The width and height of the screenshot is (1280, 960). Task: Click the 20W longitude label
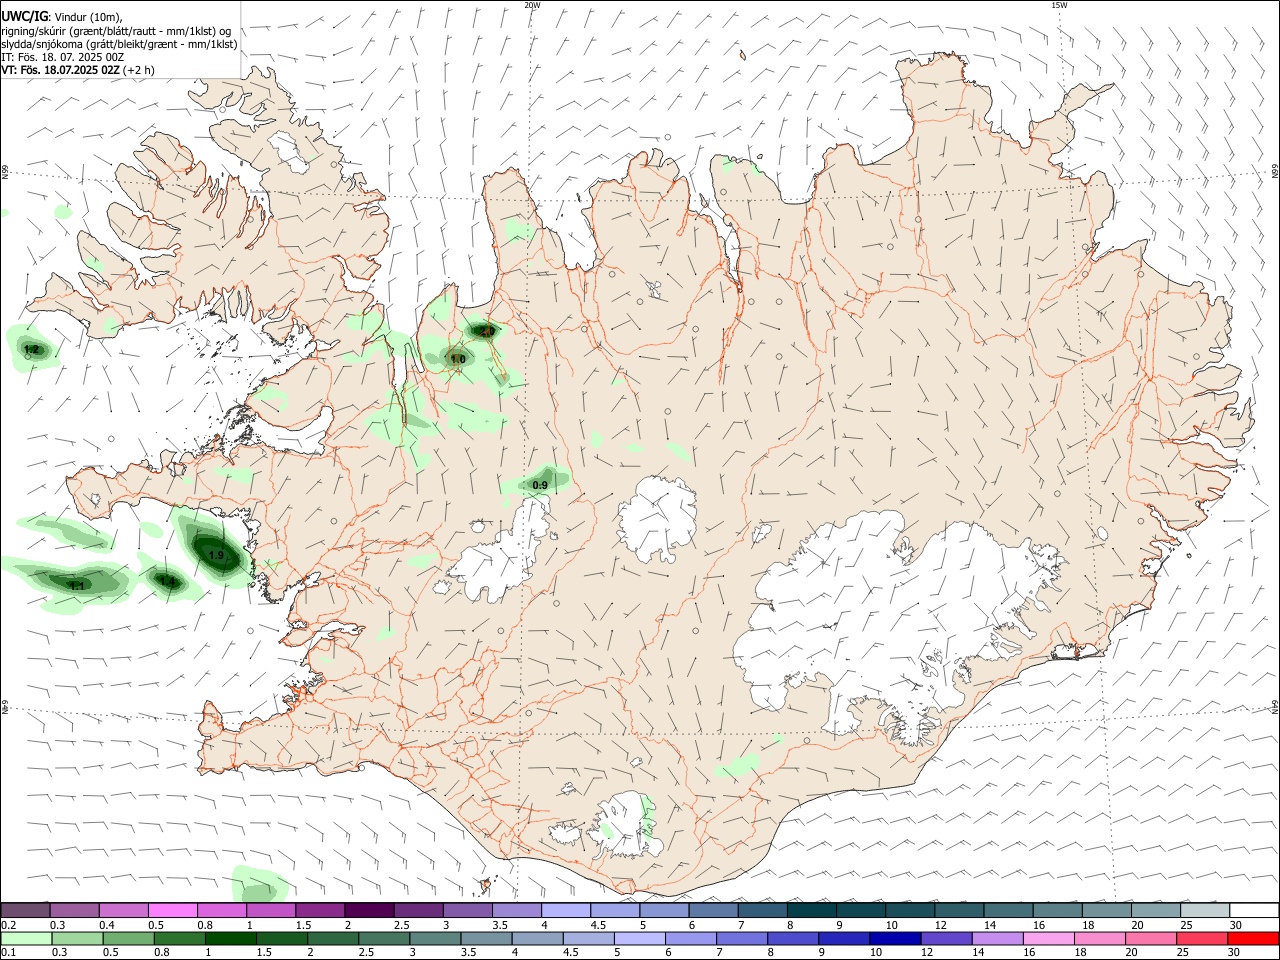532,5
